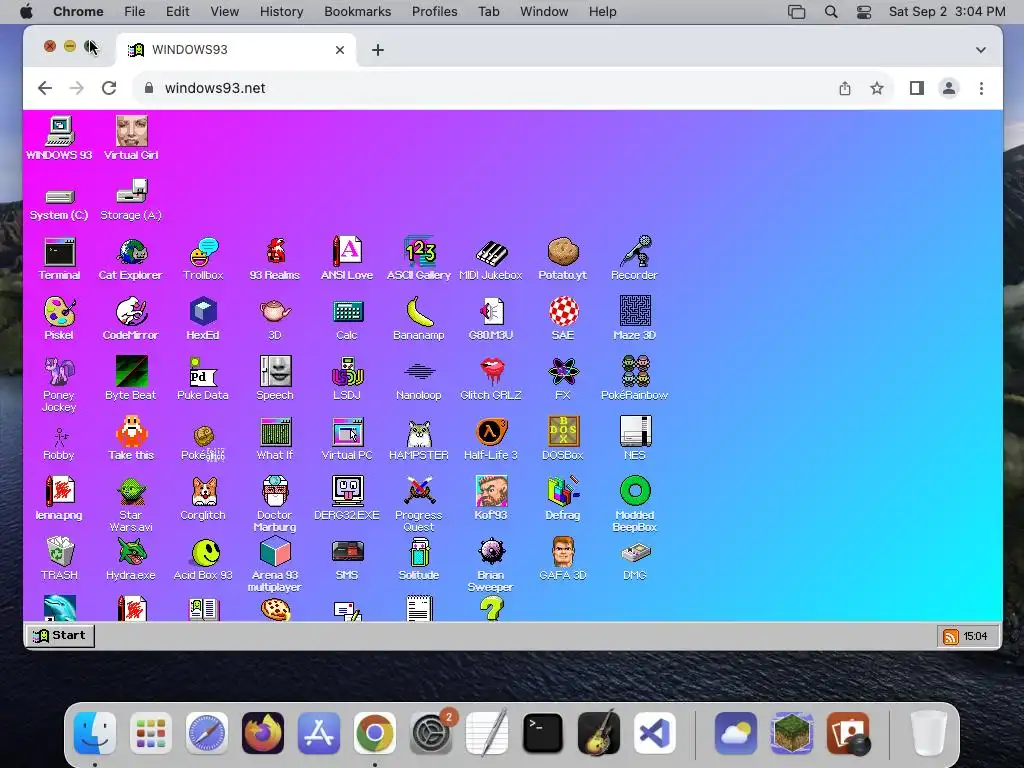Open Glitch GRLZ lips icon
Screen dimensions: 1024x768
(491, 378)
